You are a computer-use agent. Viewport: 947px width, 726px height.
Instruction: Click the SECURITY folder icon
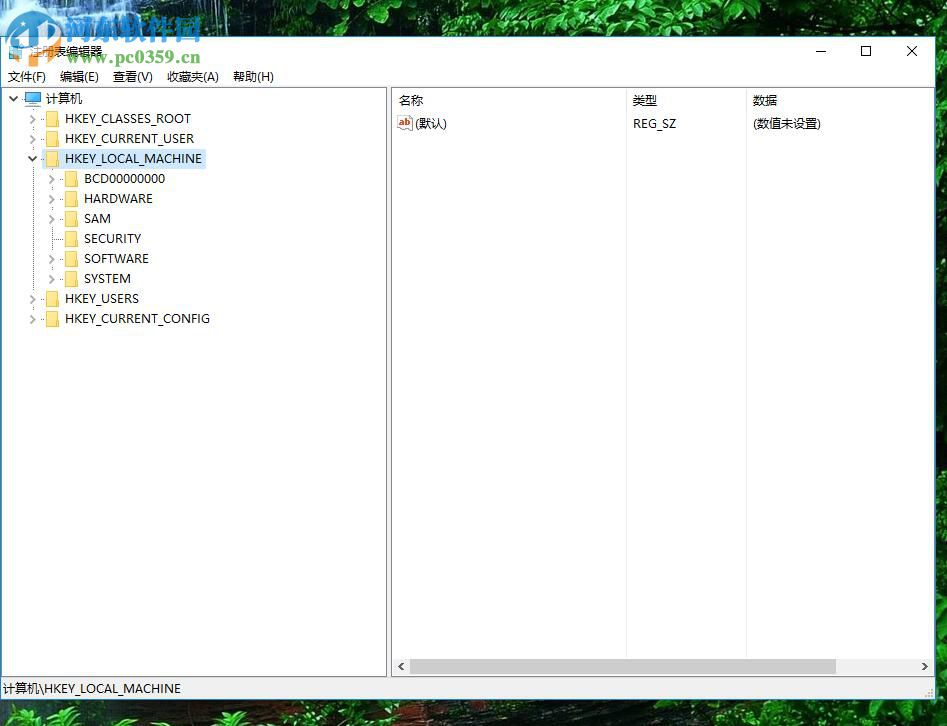point(71,239)
